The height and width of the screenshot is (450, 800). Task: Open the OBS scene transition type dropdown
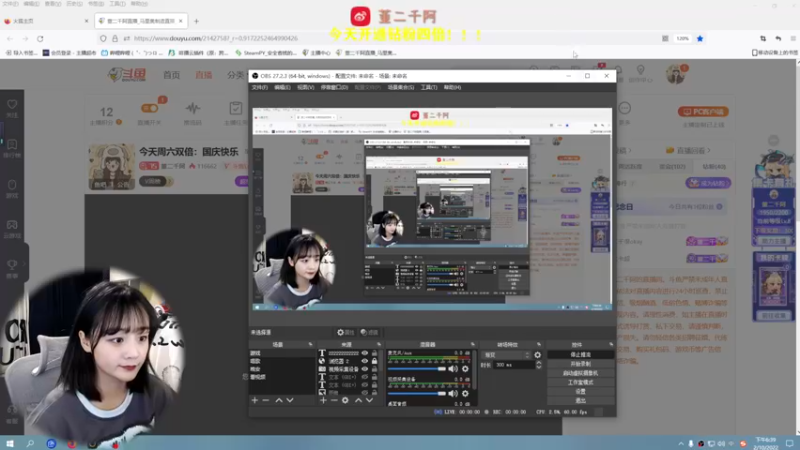[x=506, y=355]
